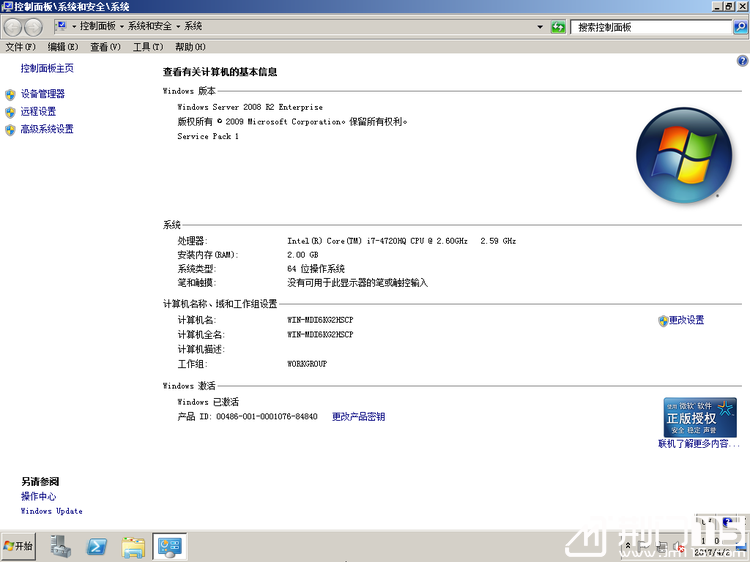
Task: Click the 2.00 GB memory value
Action: pos(303,255)
